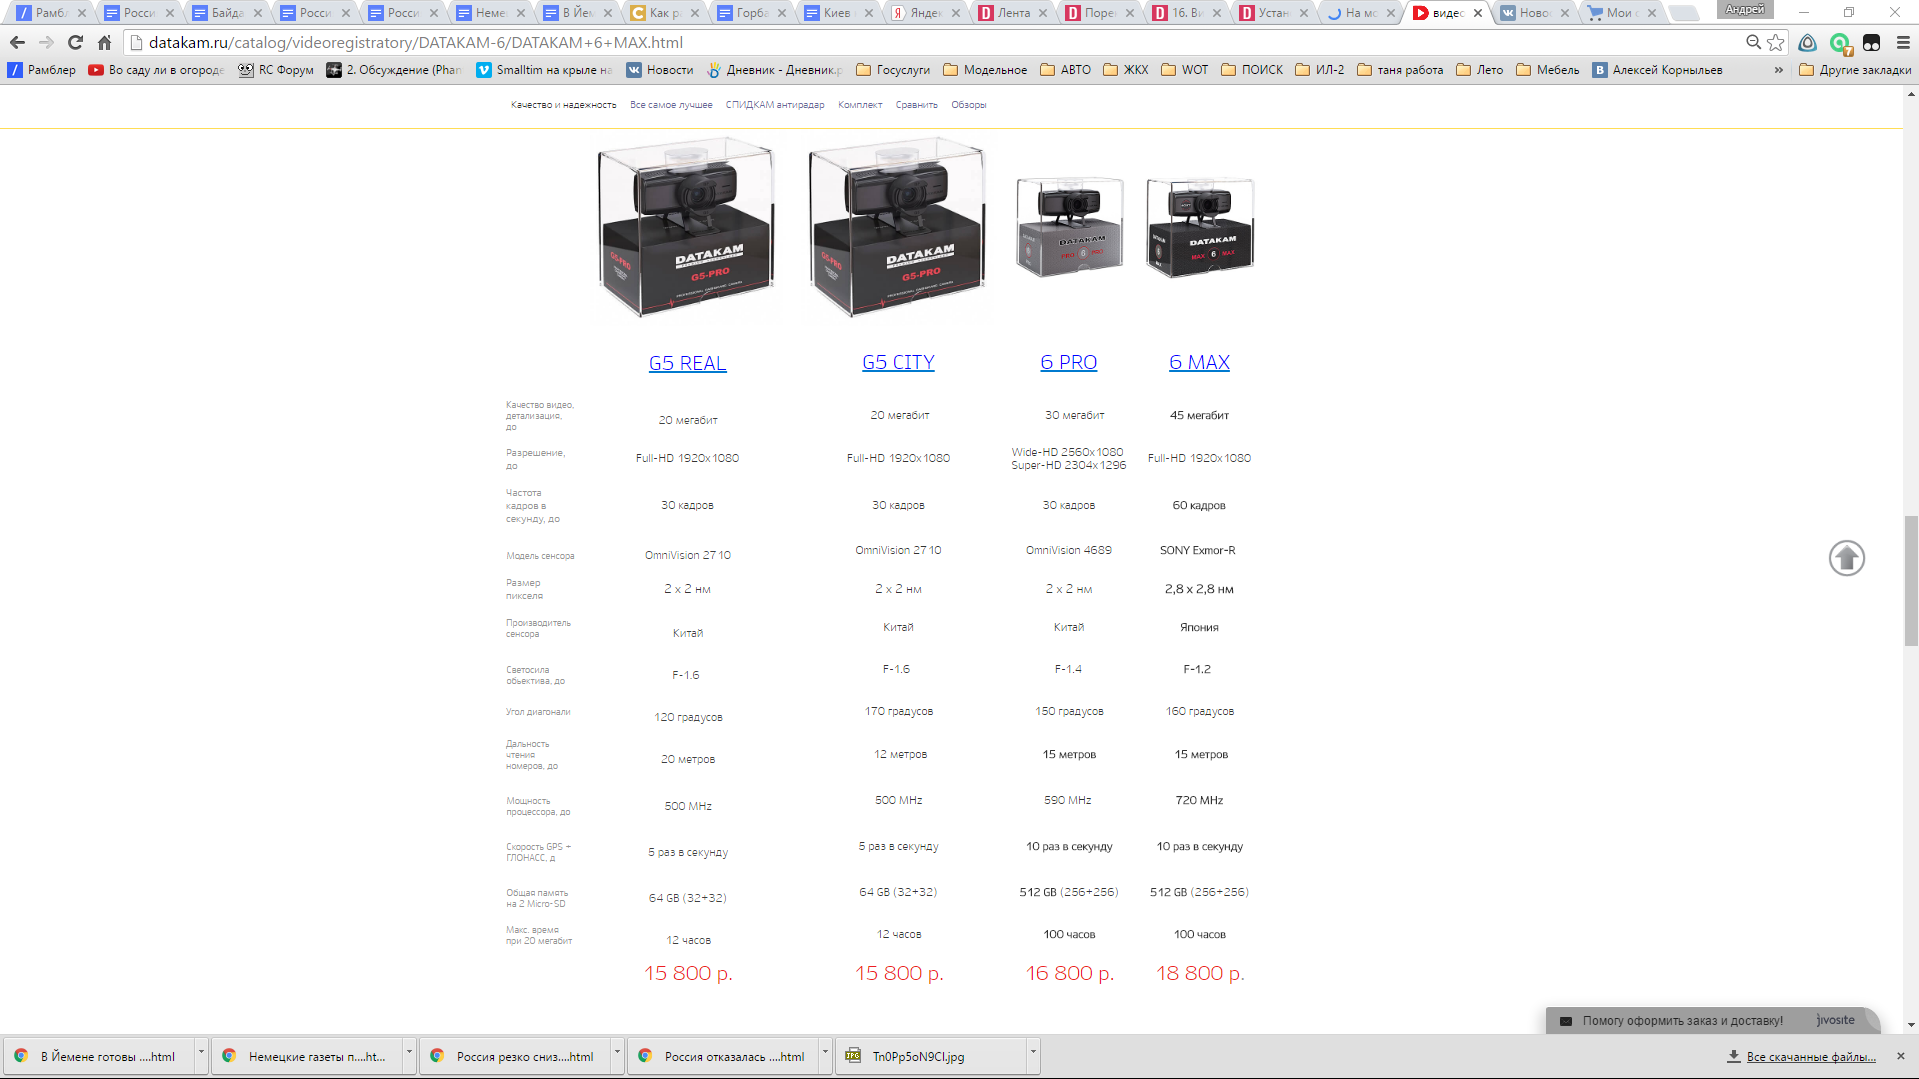Open the Госуслуги bookmarks folder

893,70
